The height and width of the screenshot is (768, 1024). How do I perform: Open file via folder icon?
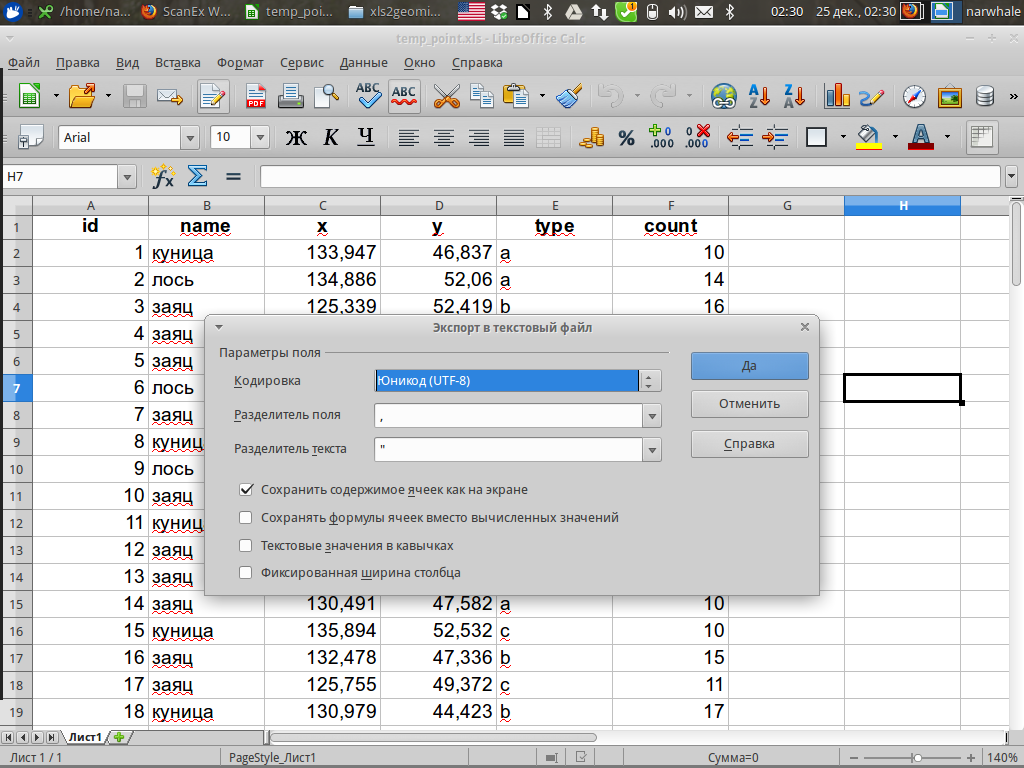pos(82,97)
